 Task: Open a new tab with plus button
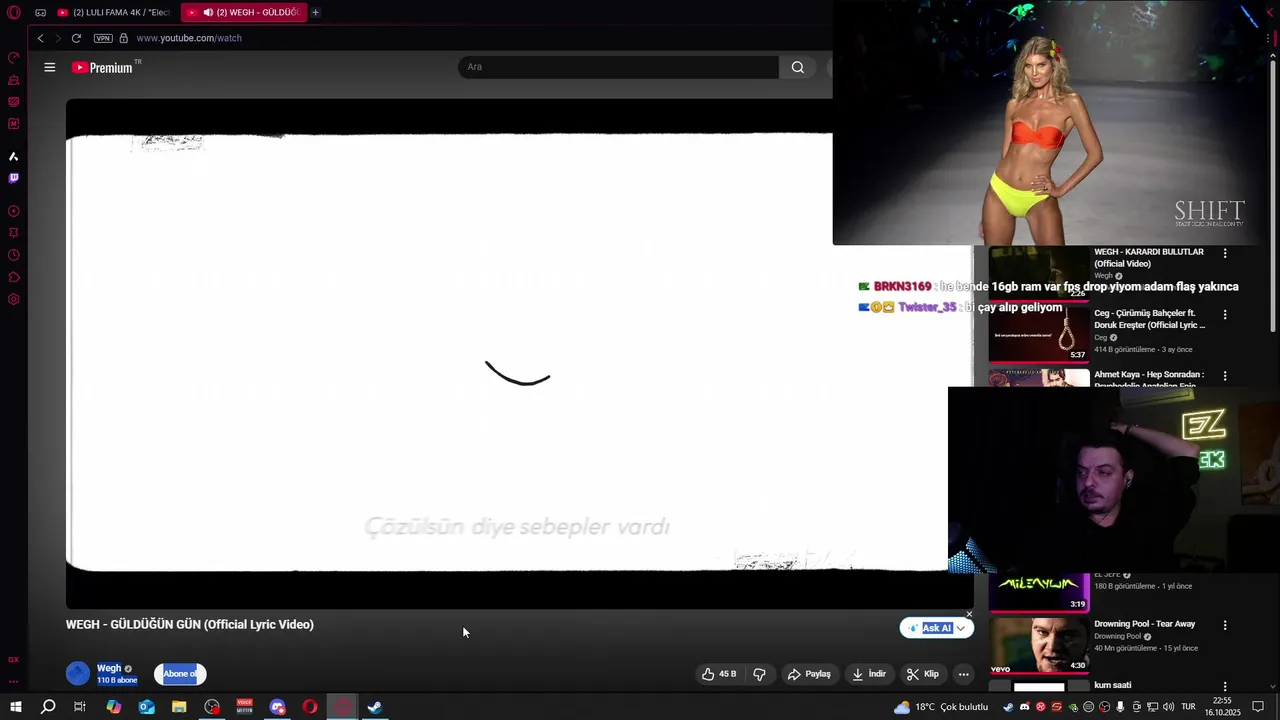(315, 12)
